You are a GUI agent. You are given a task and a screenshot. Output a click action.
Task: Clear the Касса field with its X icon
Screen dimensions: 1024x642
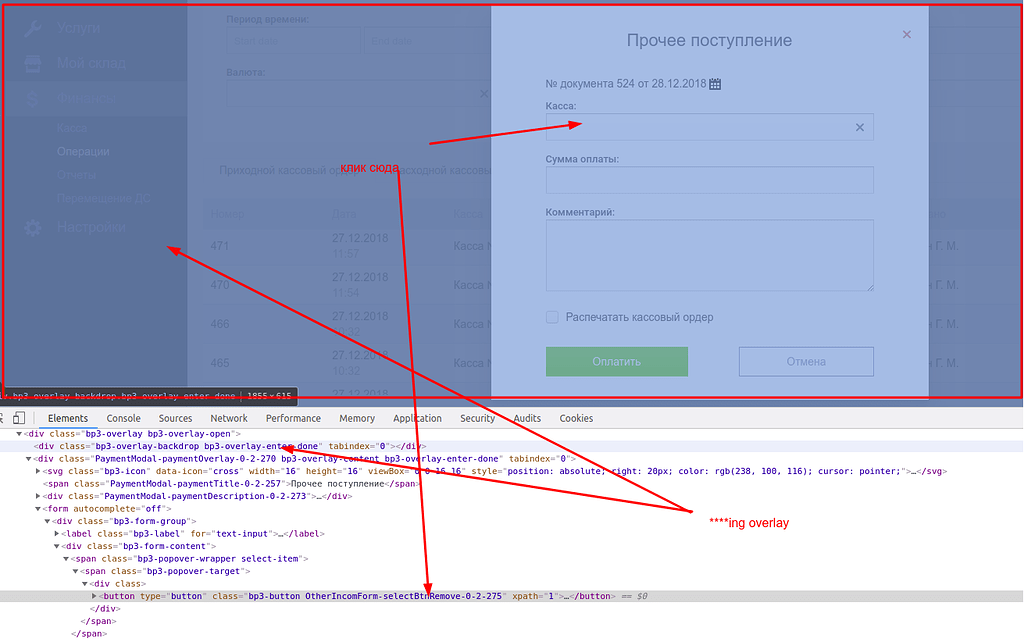859,127
